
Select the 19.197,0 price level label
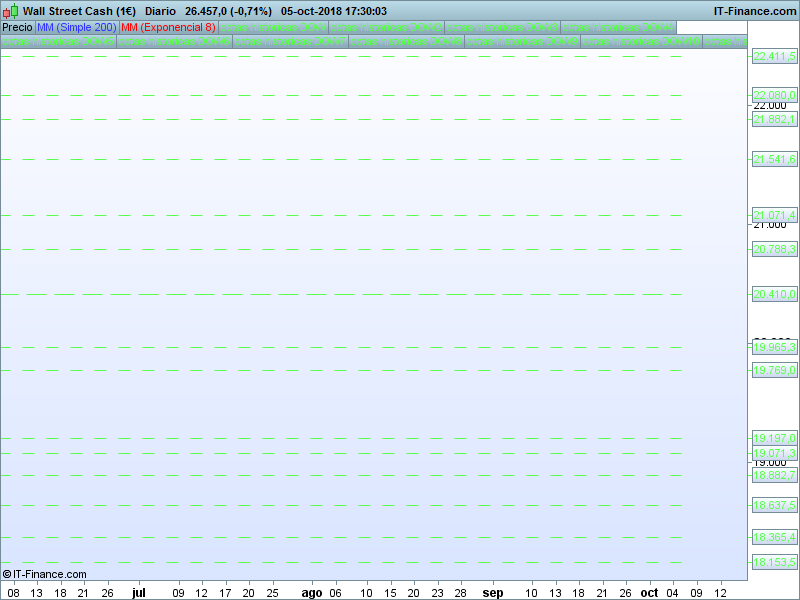pos(774,438)
